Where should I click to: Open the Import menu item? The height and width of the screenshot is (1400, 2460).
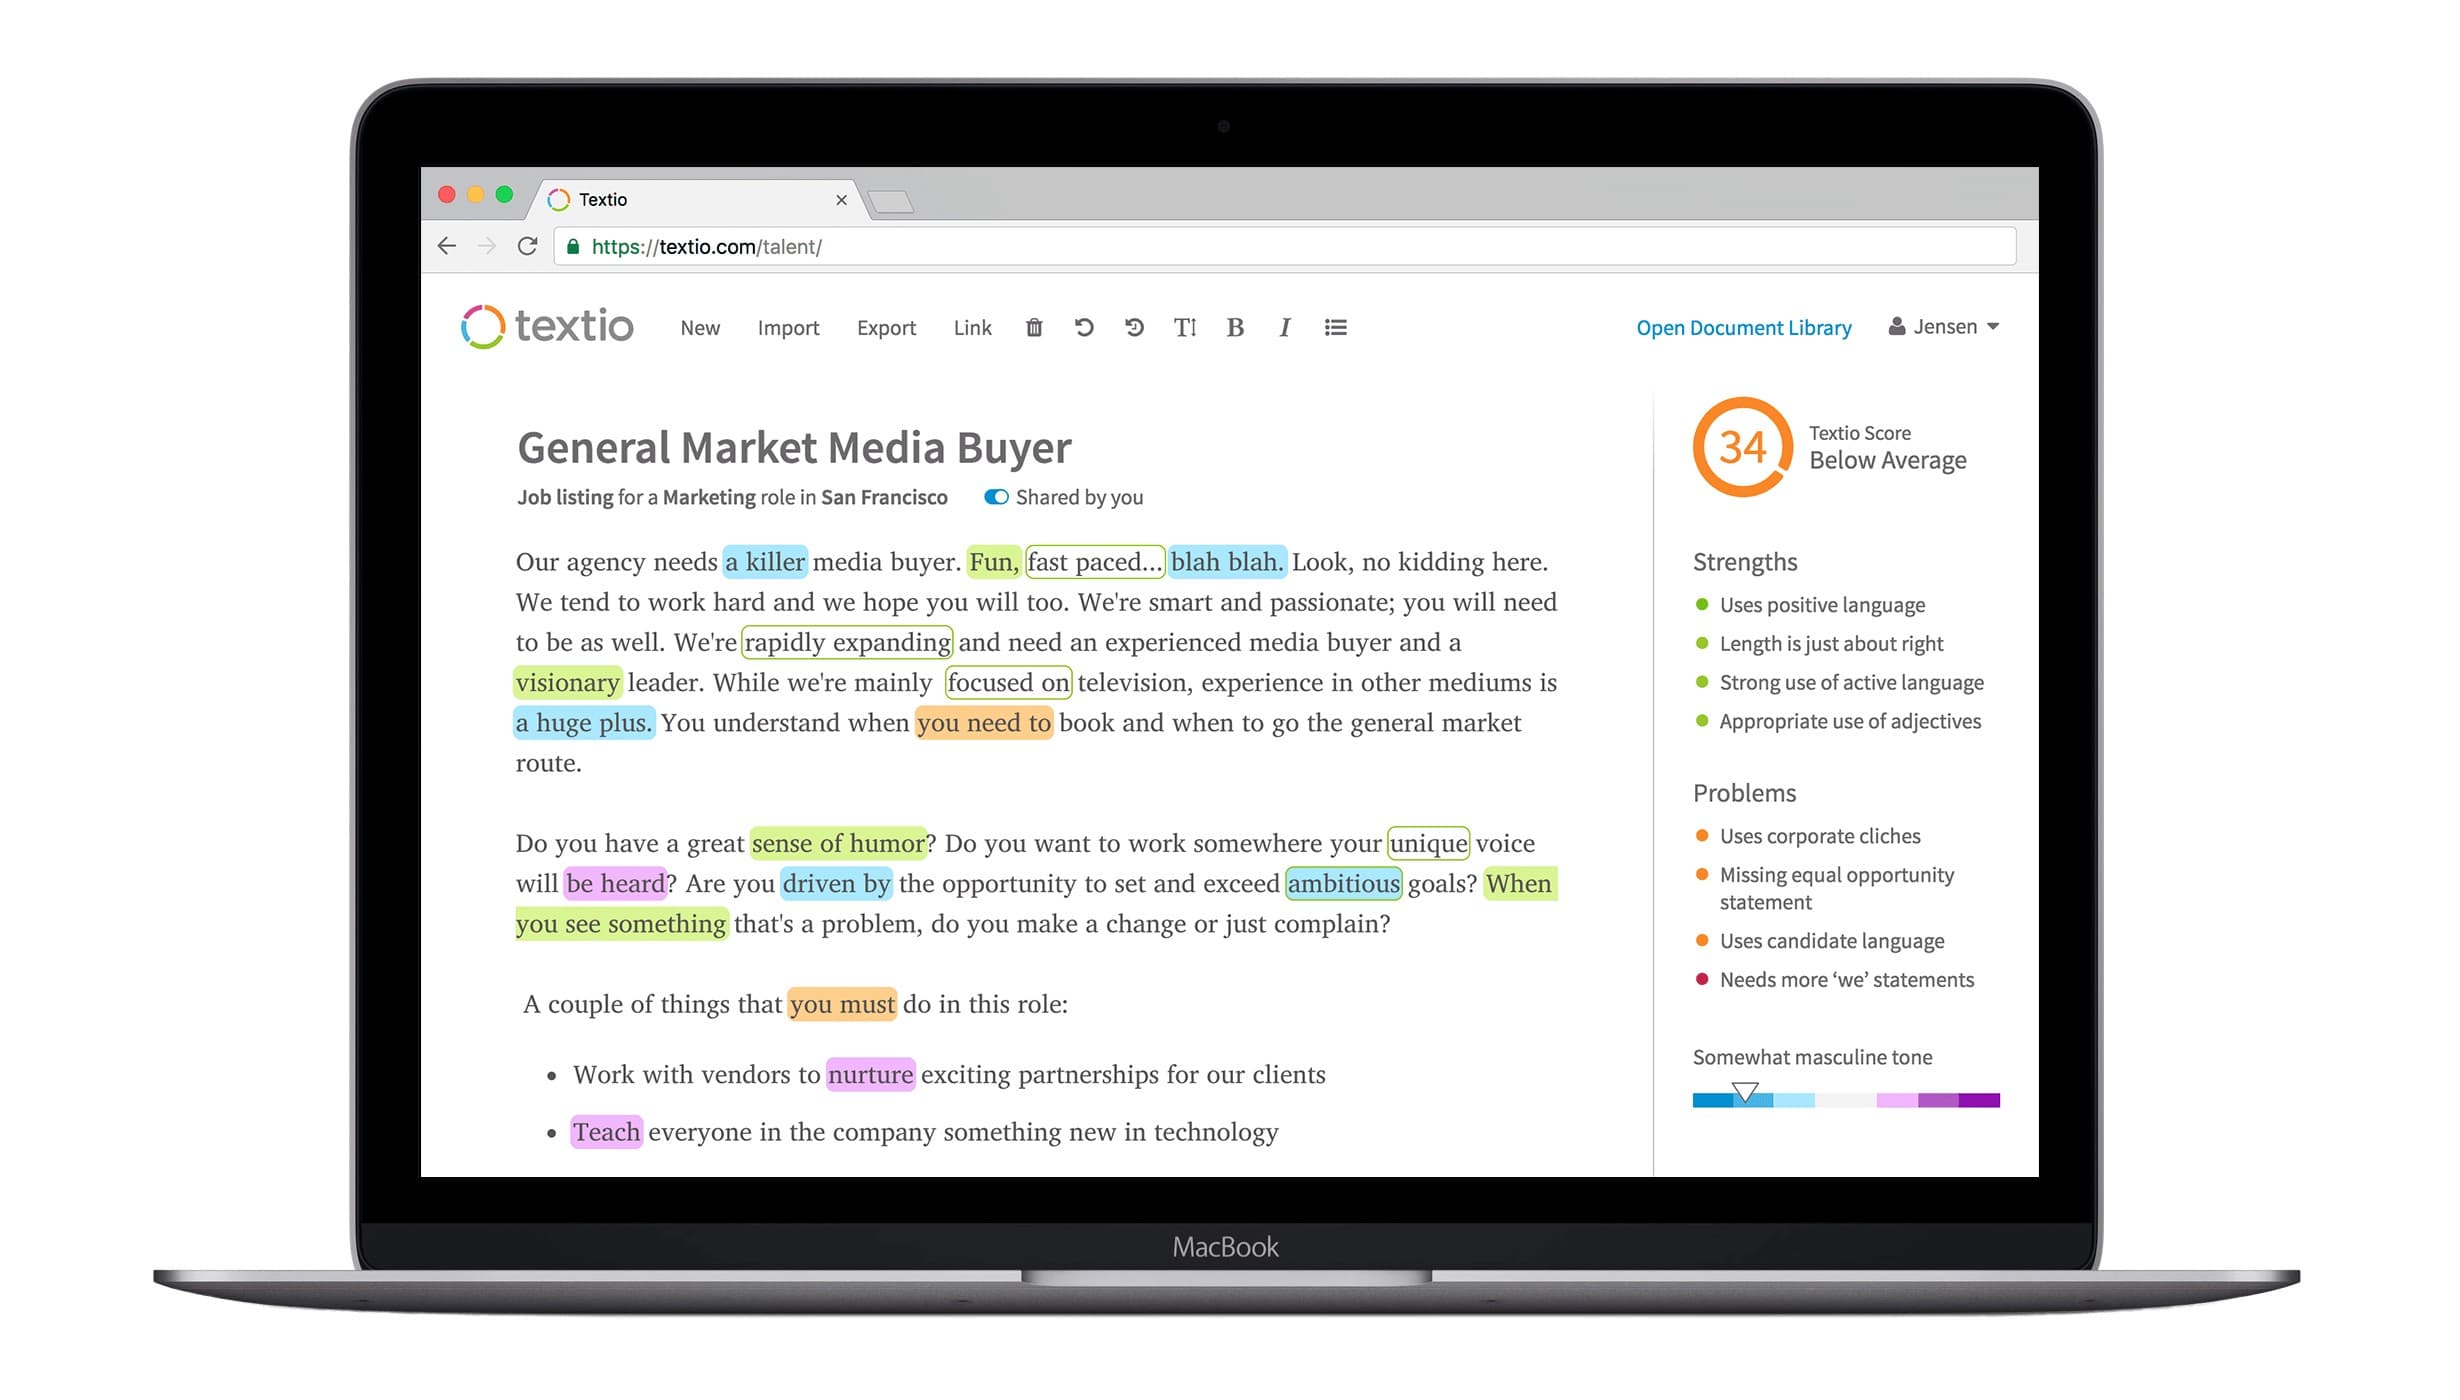point(788,328)
